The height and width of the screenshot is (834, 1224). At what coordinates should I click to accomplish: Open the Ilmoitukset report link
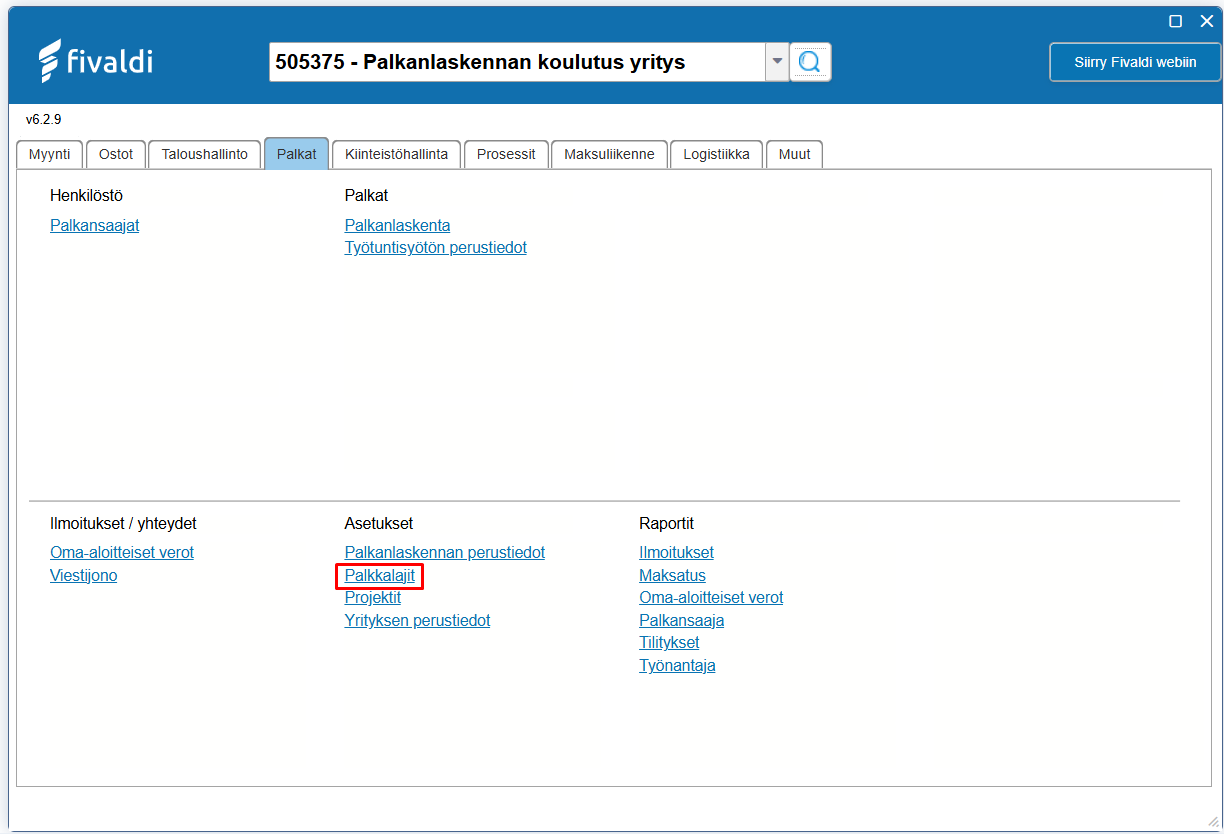tap(677, 553)
